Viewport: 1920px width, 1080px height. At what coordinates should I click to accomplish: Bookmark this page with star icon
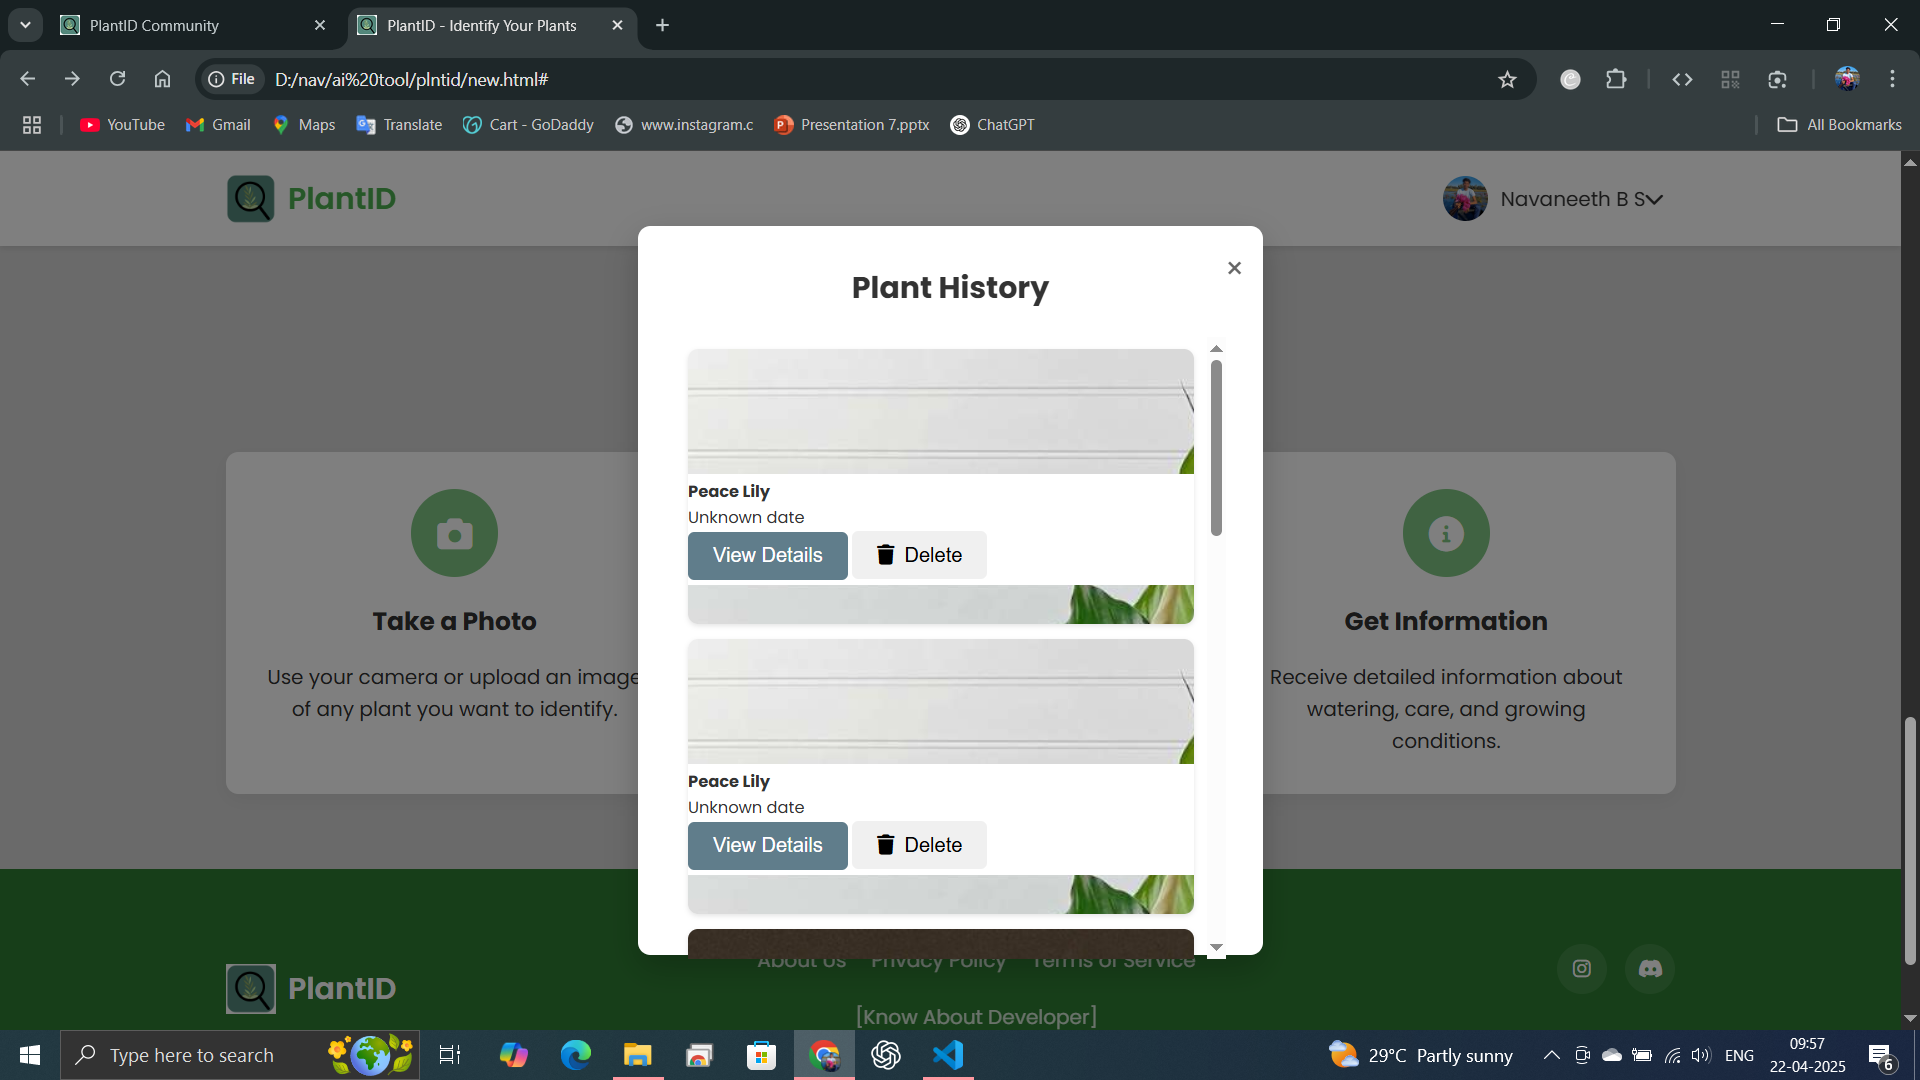1507,79
